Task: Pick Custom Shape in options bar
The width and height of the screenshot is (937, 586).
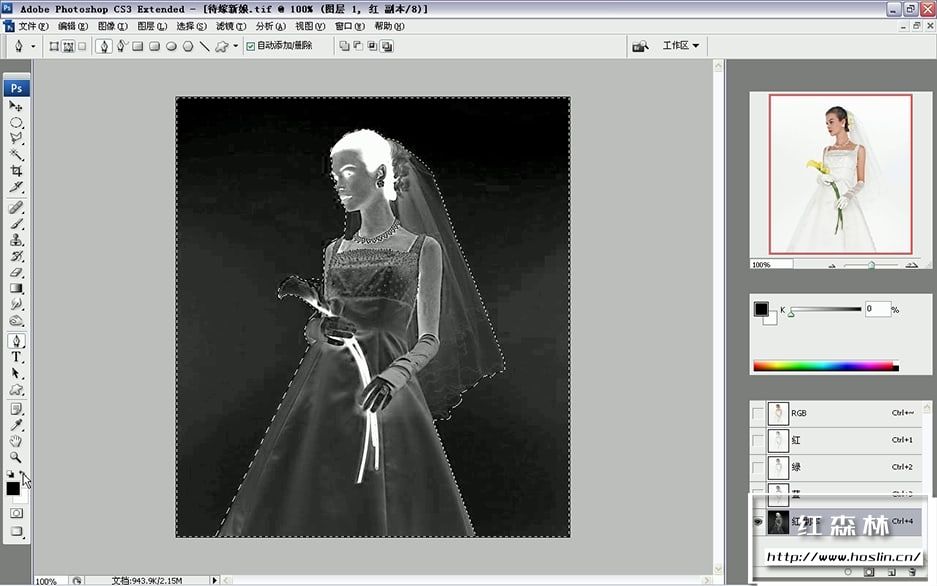Action: coord(222,46)
